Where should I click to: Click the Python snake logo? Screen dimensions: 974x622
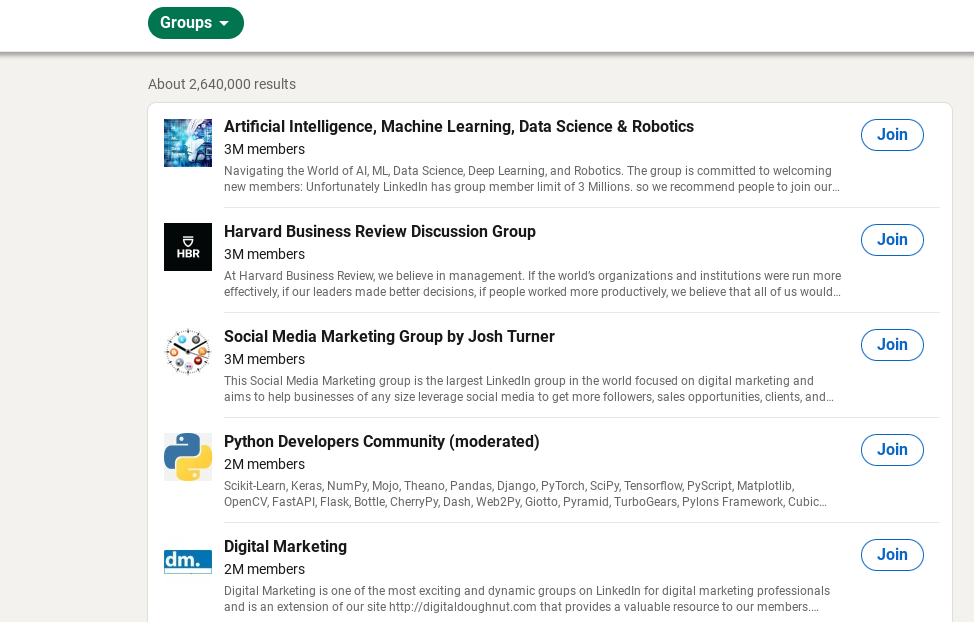tap(188, 457)
